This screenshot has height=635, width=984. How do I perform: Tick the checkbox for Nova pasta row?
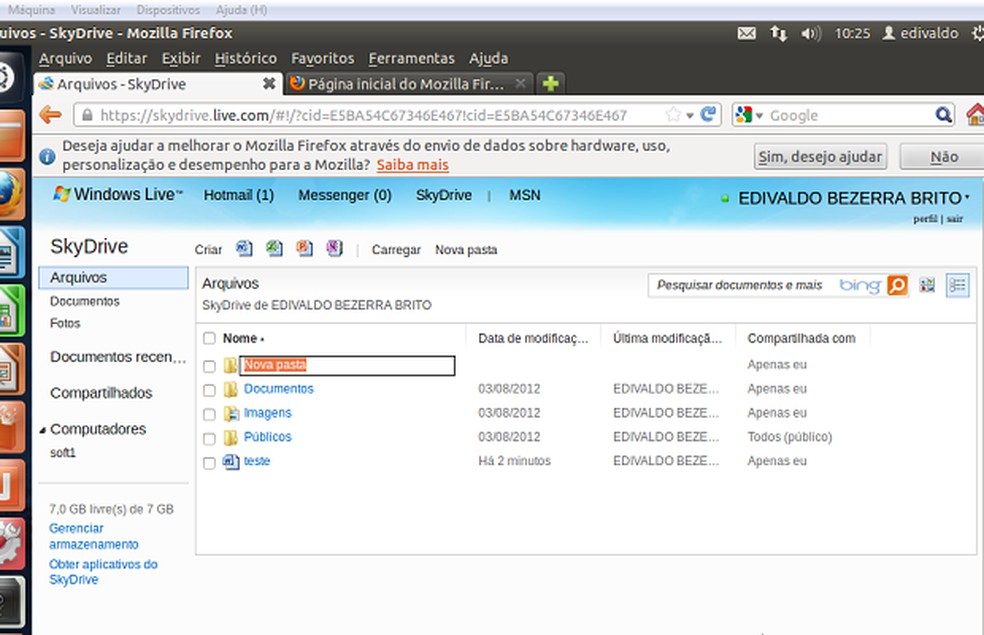209,366
